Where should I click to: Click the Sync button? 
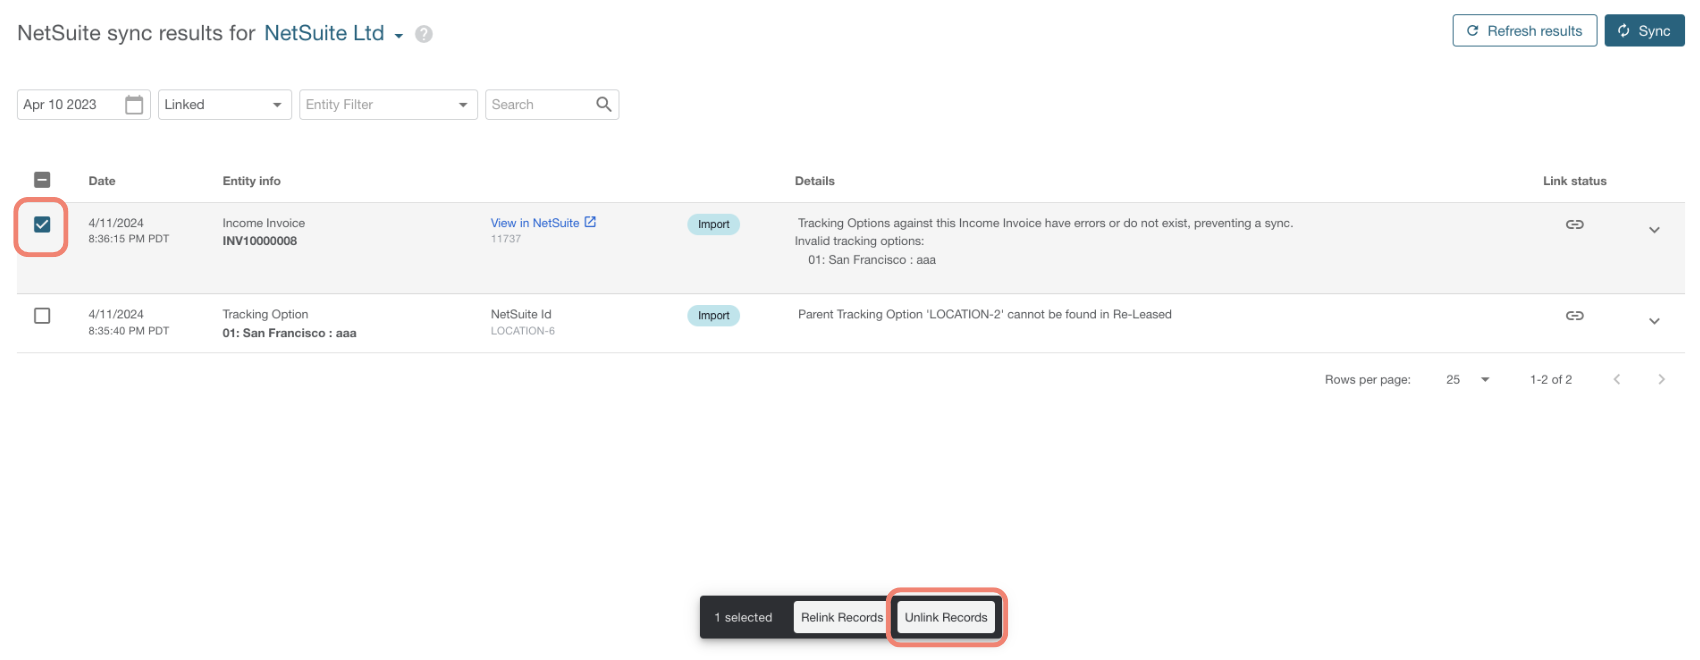tap(1645, 31)
